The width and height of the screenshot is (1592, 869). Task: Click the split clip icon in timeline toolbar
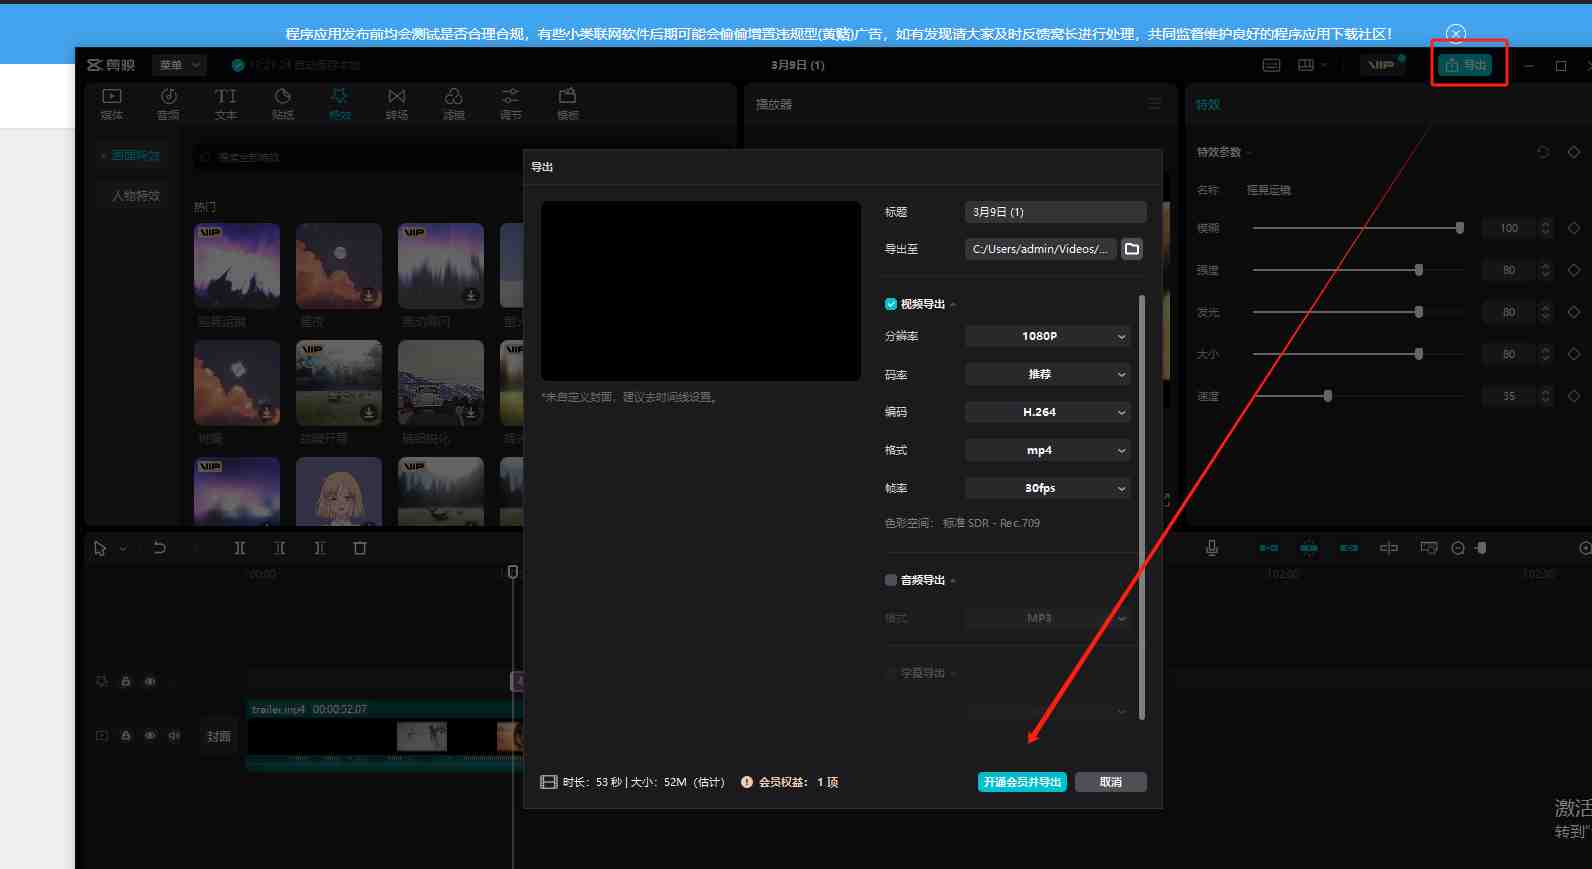(x=240, y=548)
